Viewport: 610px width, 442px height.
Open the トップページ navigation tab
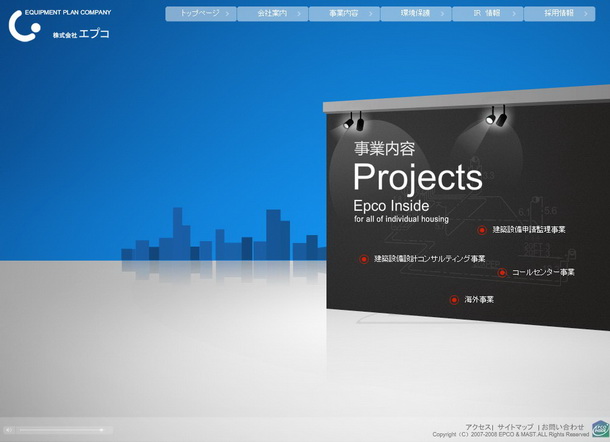pyautogui.click(x=200, y=14)
